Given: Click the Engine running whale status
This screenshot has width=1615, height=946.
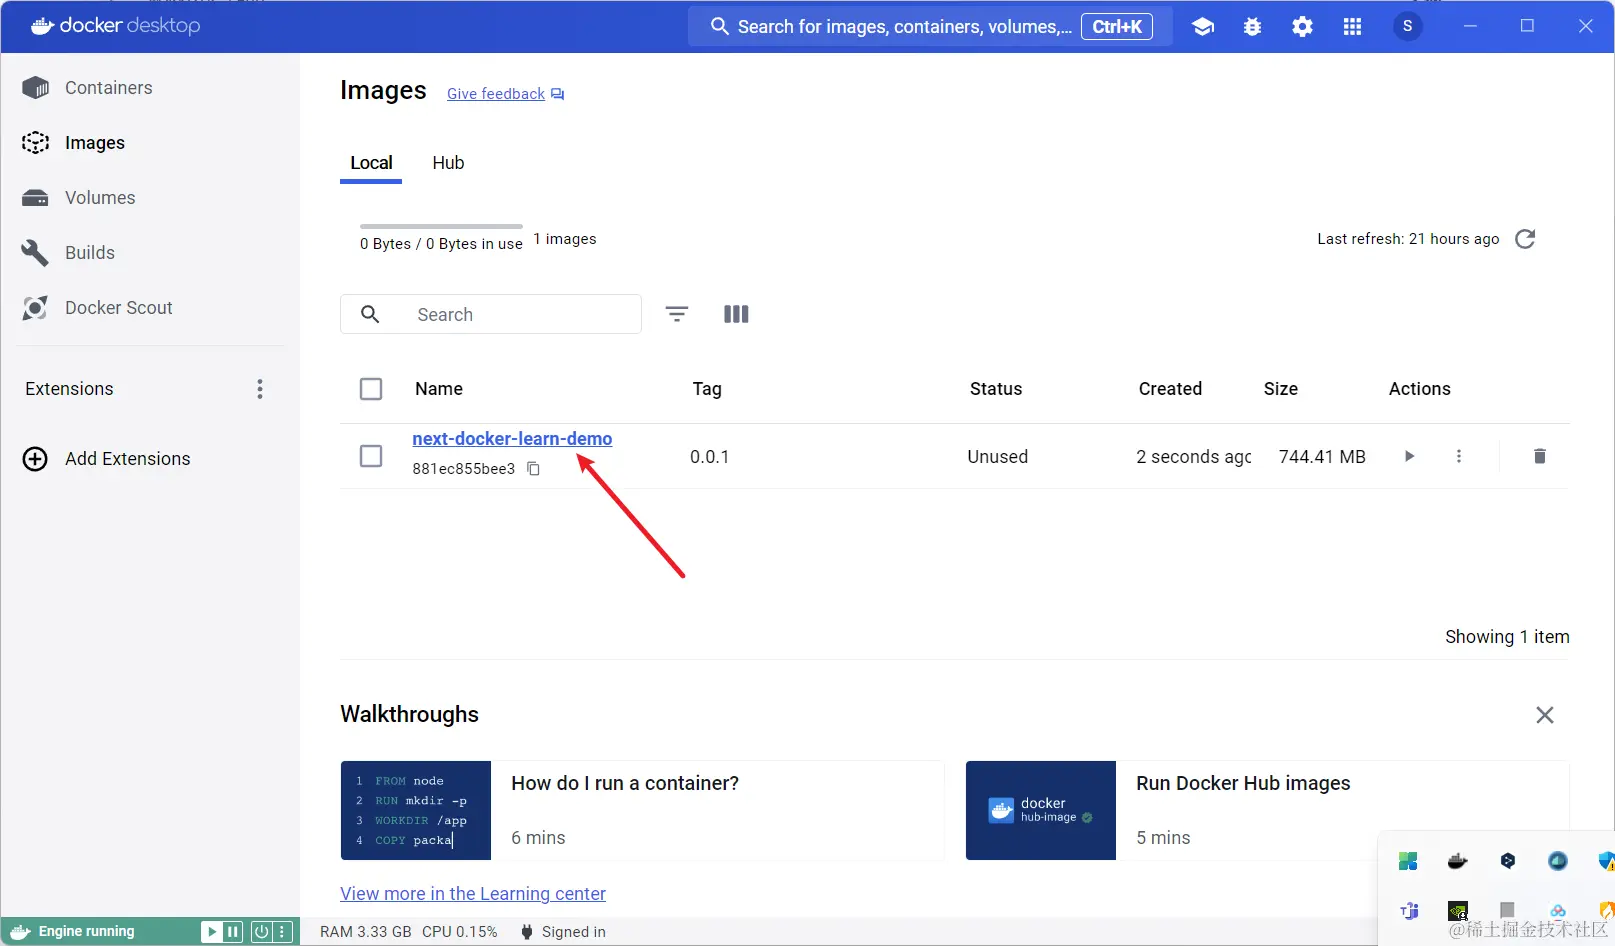Looking at the screenshot, I should [73, 932].
